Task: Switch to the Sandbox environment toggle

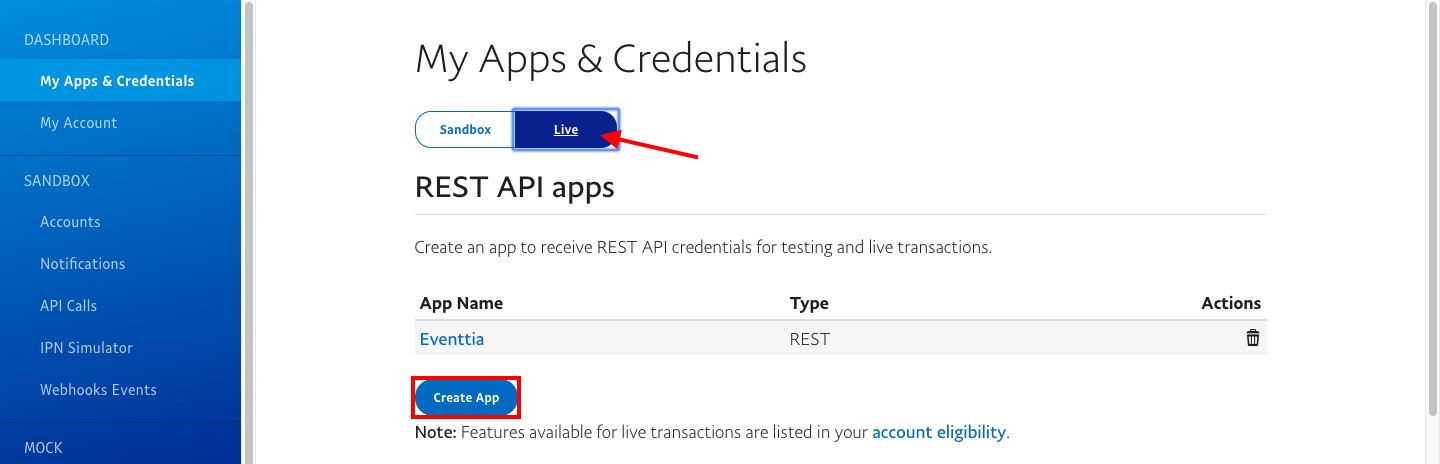Action: (x=465, y=130)
